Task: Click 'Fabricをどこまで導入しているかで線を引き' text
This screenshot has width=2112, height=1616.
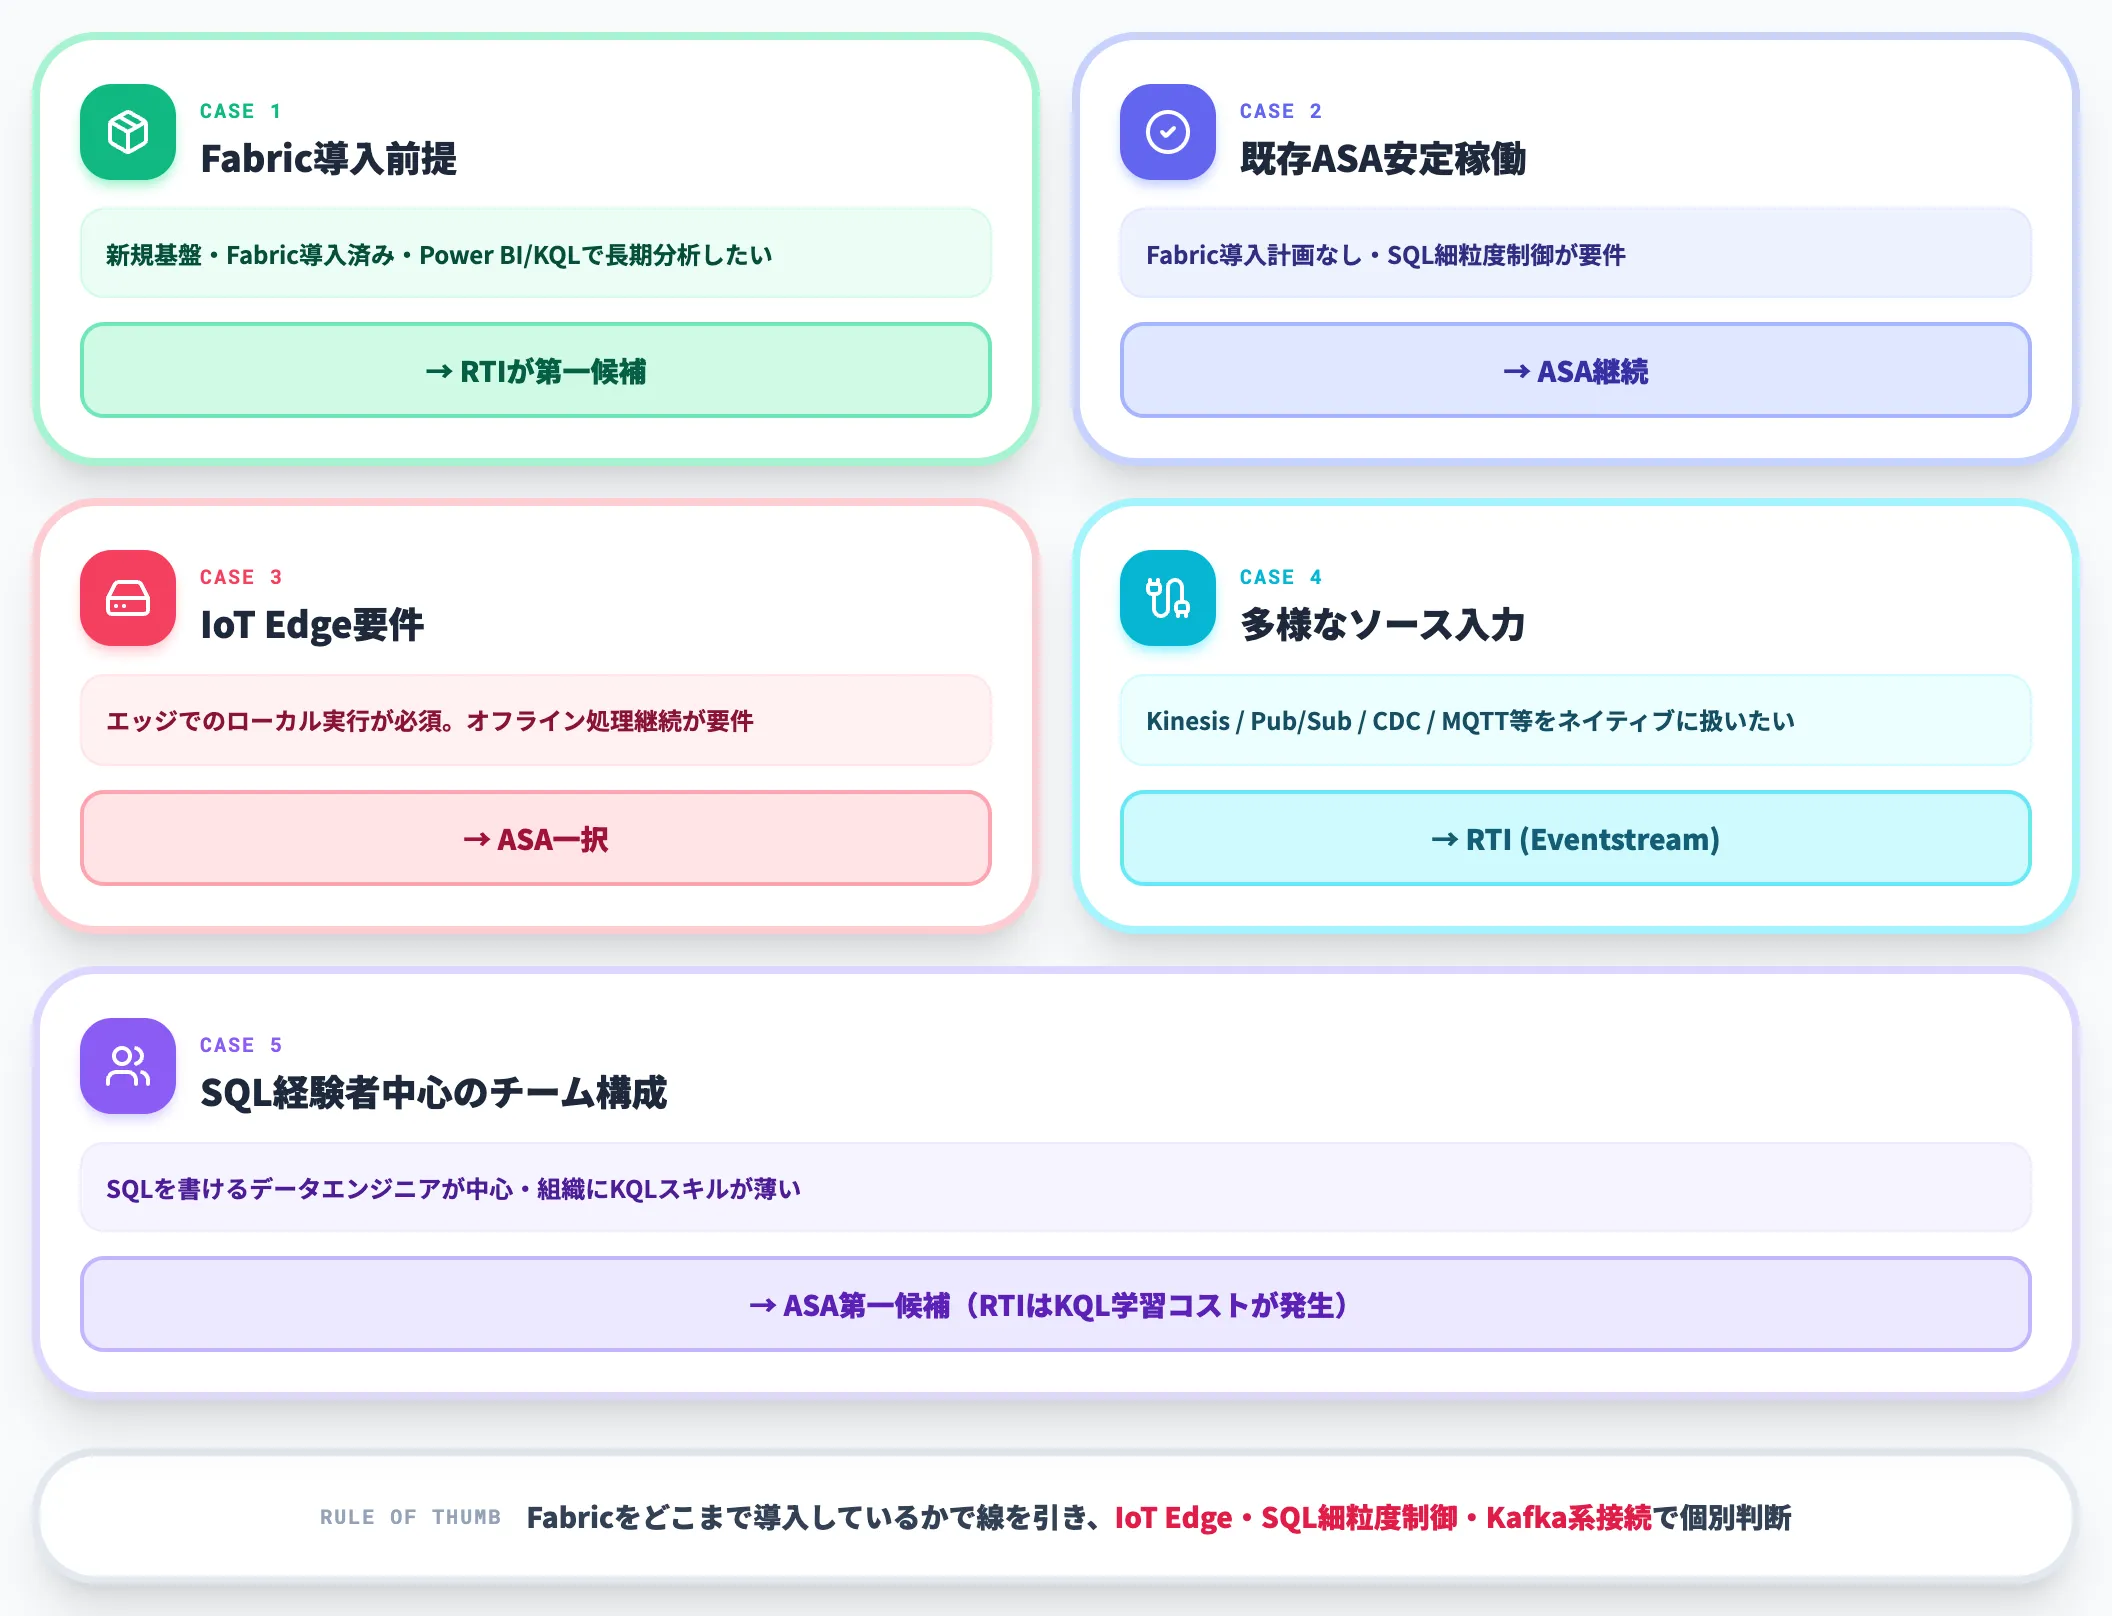Action: 807,1517
